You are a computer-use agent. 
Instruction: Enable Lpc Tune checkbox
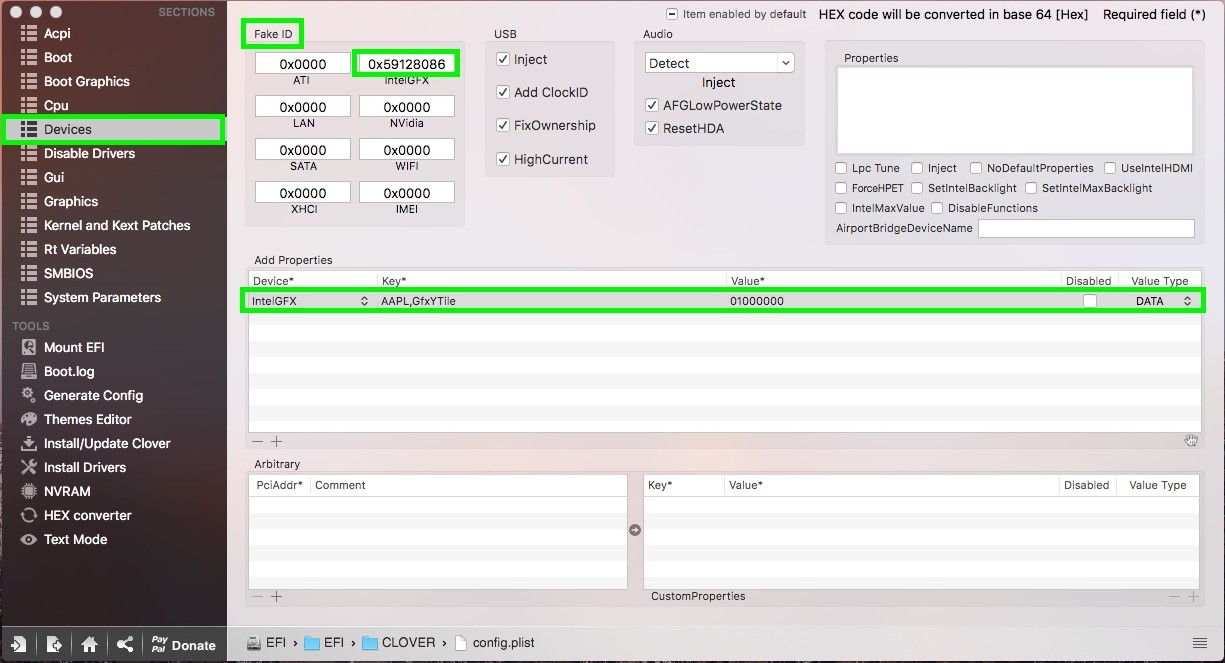[841, 168]
